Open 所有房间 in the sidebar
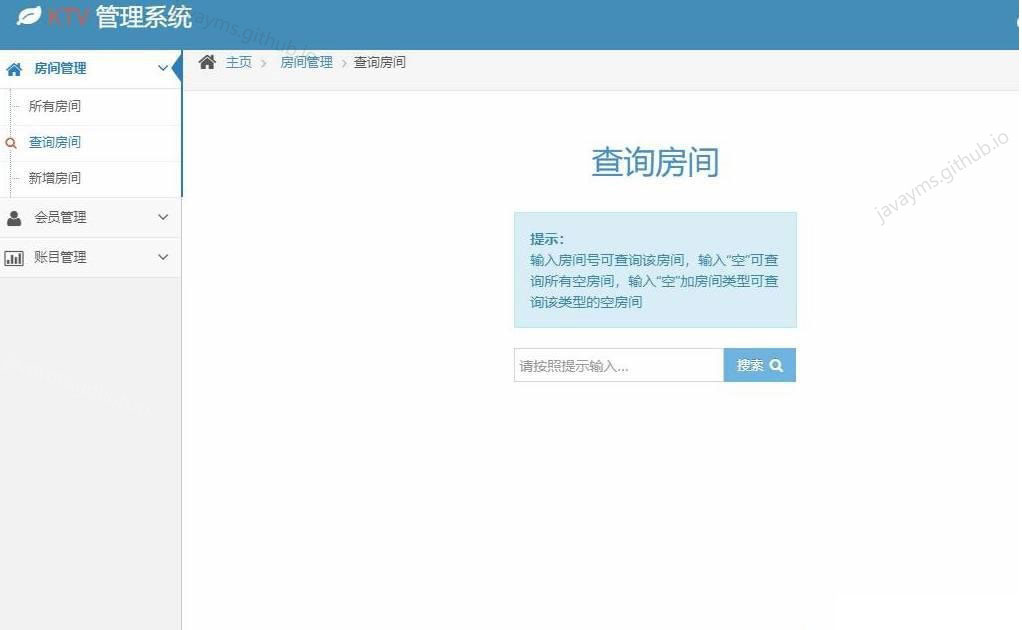The height and width of the screenshot is (630, 1022). [55, 106]
